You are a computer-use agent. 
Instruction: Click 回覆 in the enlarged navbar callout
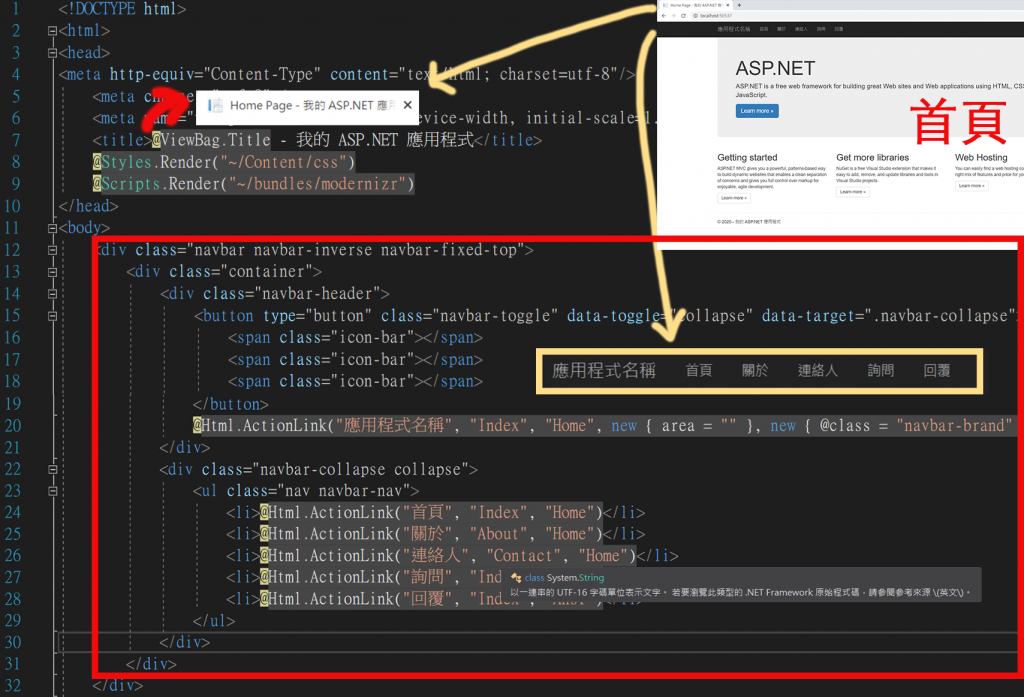[x=936, y=370]
